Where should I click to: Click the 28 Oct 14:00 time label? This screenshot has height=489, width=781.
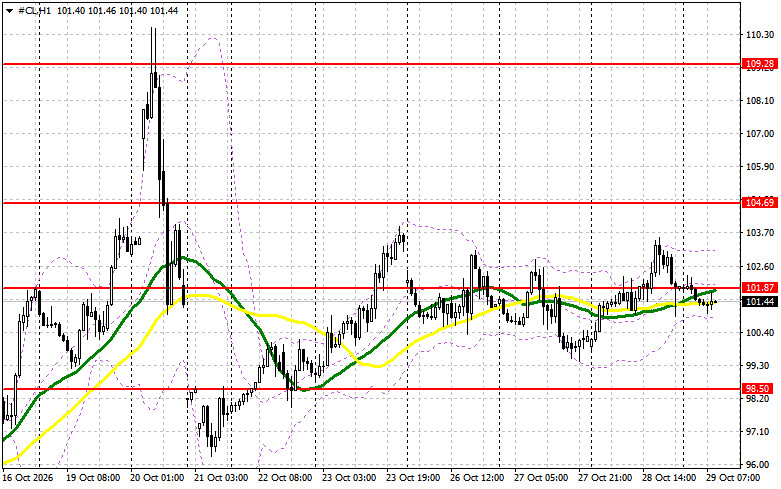pyautogui.click(x=669, y=478)
